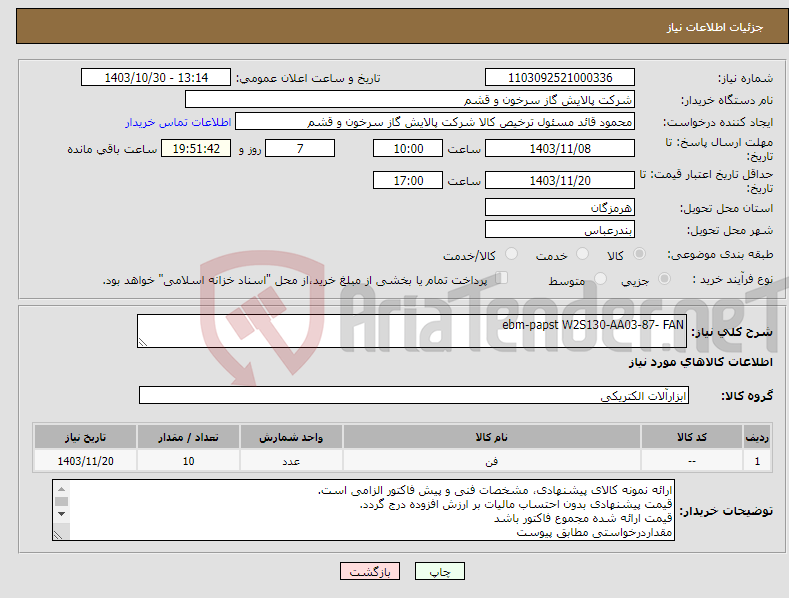
Task: Click the response deadline date 1403/11/08
Action: [x=560, y=148]
